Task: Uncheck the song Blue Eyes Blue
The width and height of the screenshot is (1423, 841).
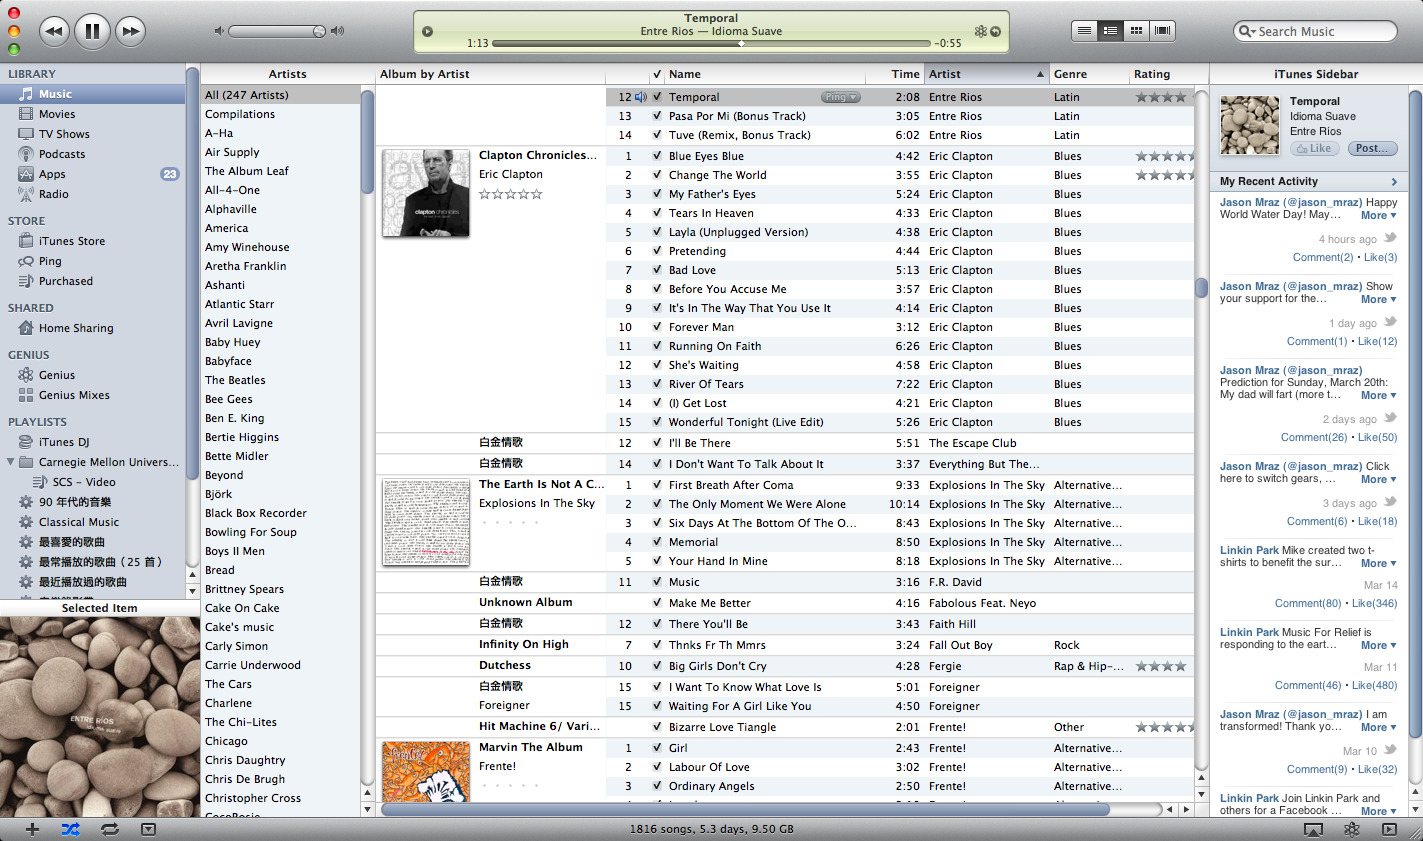Action: (657, 156)
